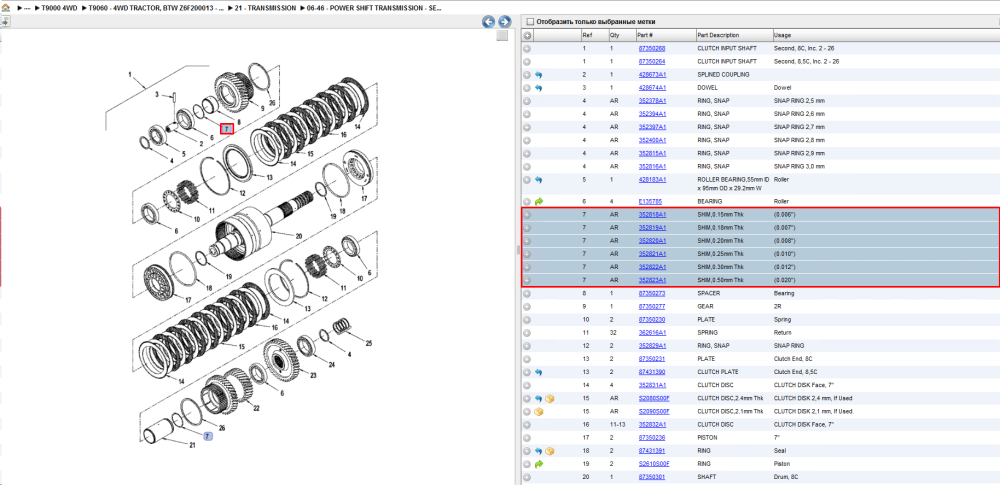Viewport: 1000px width, 485px height.
Task: Click green arrow on RING S2610S00F row
Action: click(x=539, y=464)
